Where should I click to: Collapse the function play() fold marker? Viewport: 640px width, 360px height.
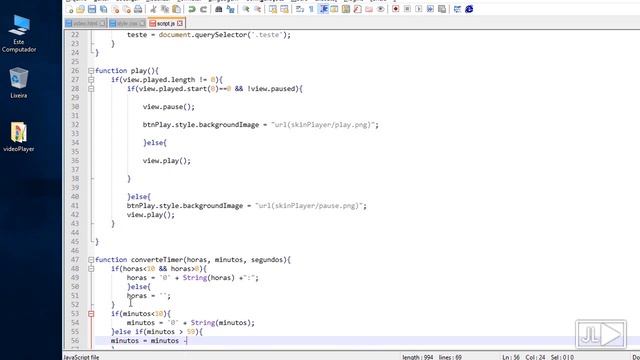coord(91,71)
